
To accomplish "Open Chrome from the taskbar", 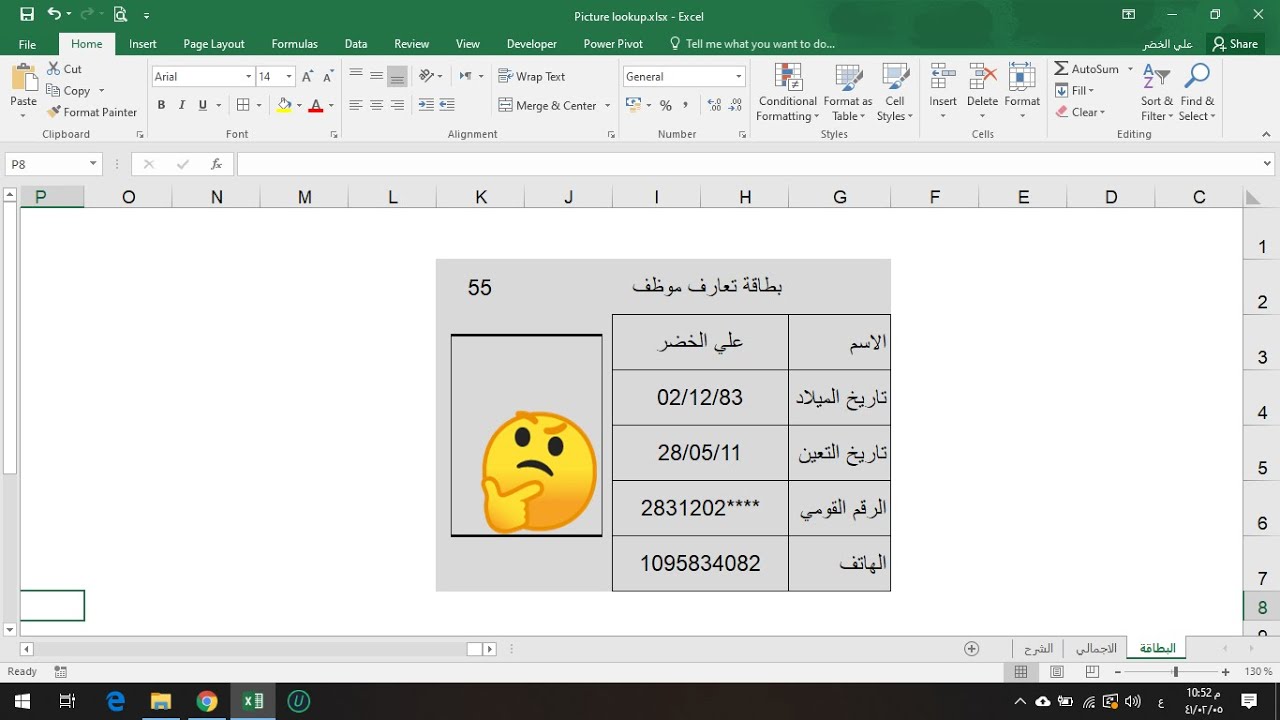I will click(207, 701).
